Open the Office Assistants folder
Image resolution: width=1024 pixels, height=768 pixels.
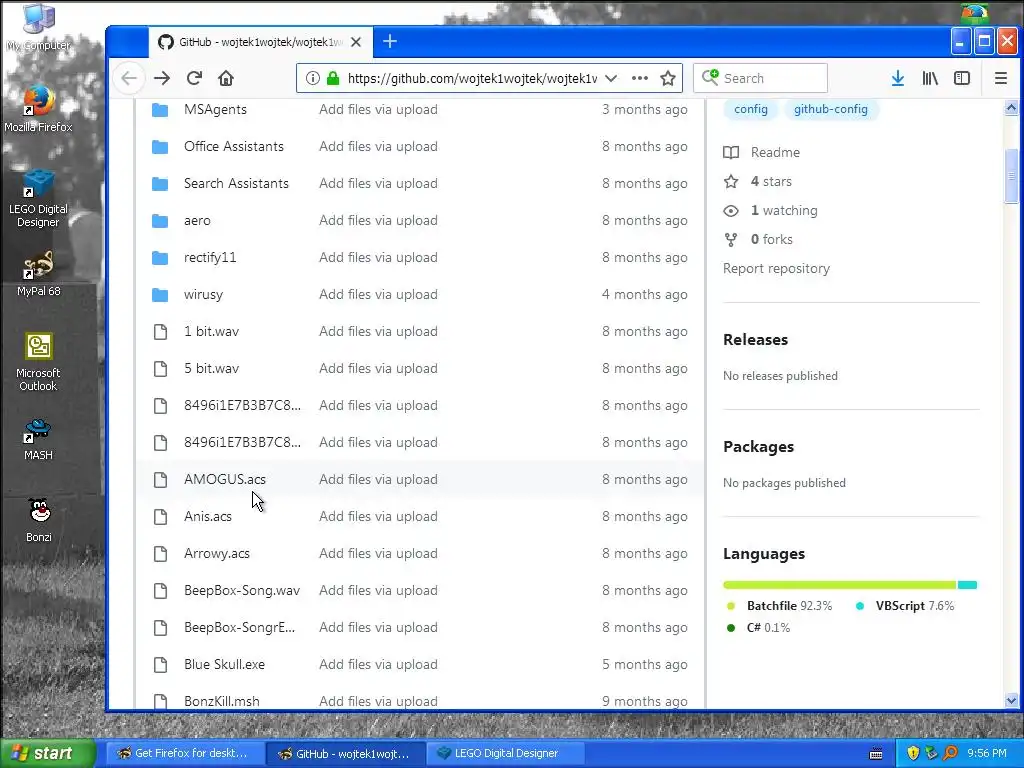point(234,146)
